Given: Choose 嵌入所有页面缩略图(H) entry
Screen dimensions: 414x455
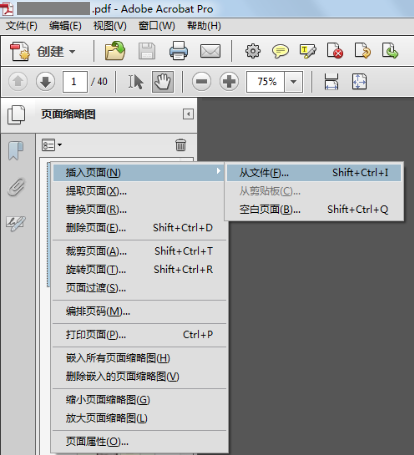Looking at the screenshot, I should click(139, 358).
